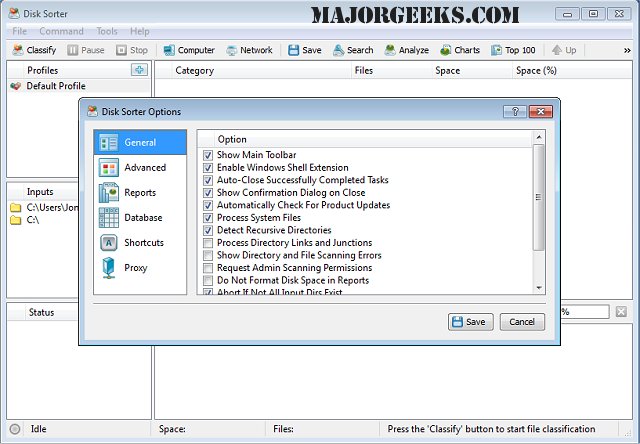Add a new profile with plus icon
Image resolution: width=640 pixels, height=444 pixels.
pyautogui.click(x=139, y=70)
